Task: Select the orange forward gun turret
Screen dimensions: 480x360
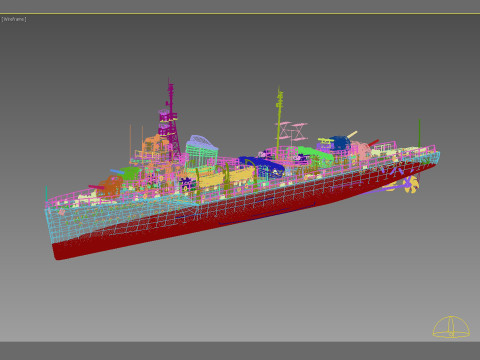Action: [110, 186]
